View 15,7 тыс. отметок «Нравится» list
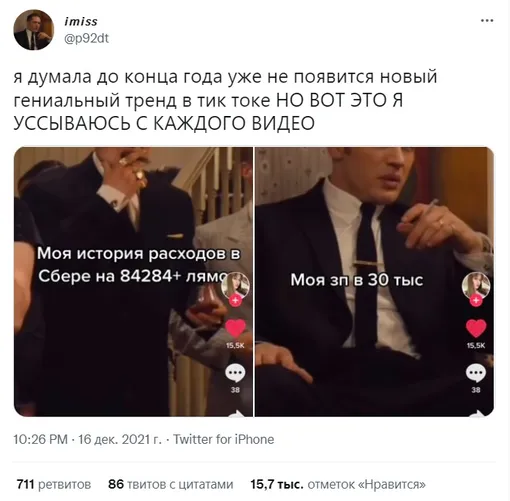The height and width of the screenshot is (501, 510). coord(338,484)
